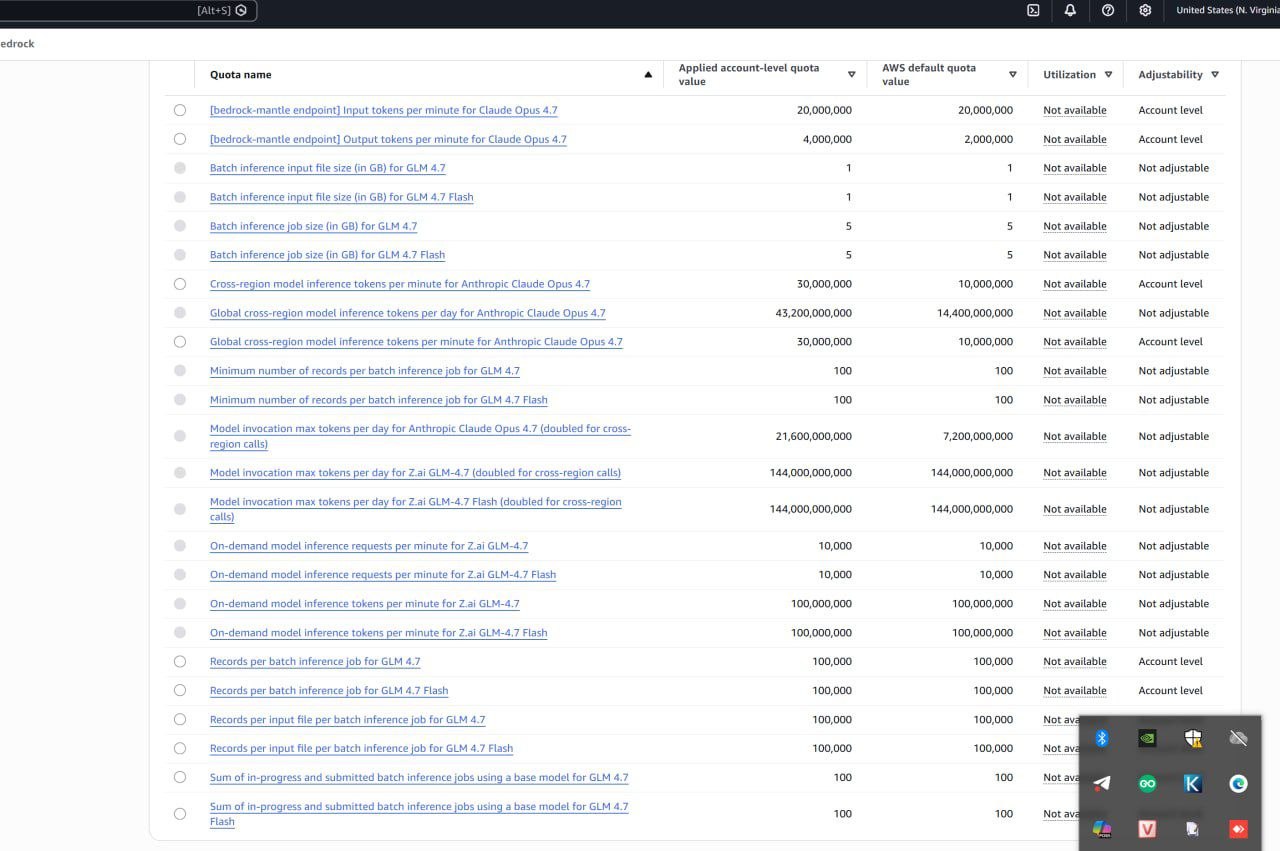Select radio for Sum of in-progress jobs GLM 4.7 Flash
Image resolution: width=1280 pixels, height=851 pixels.
(180, 814)
